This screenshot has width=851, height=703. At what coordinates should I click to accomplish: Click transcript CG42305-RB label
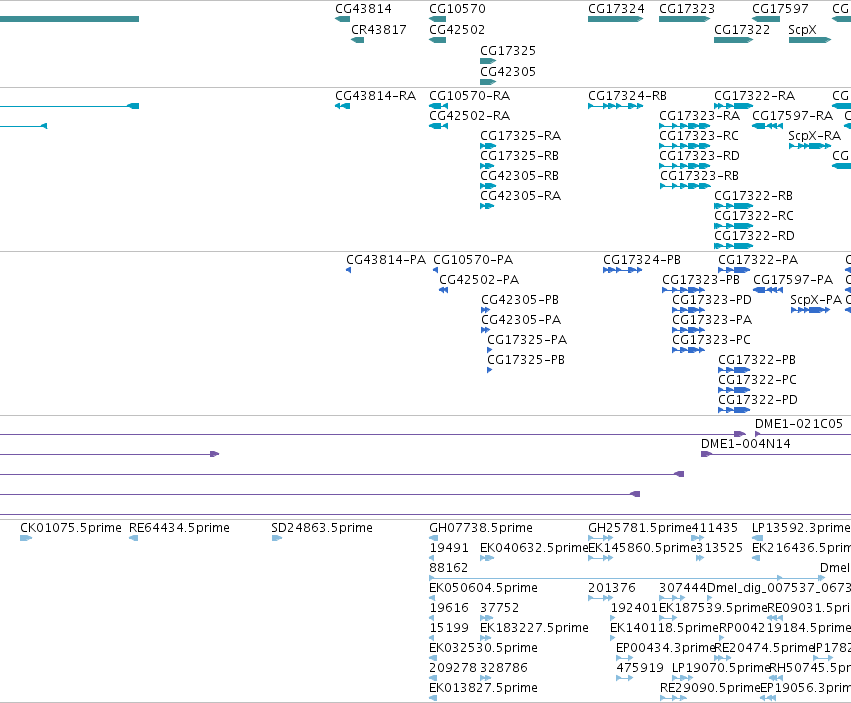[x=519, y=176]
